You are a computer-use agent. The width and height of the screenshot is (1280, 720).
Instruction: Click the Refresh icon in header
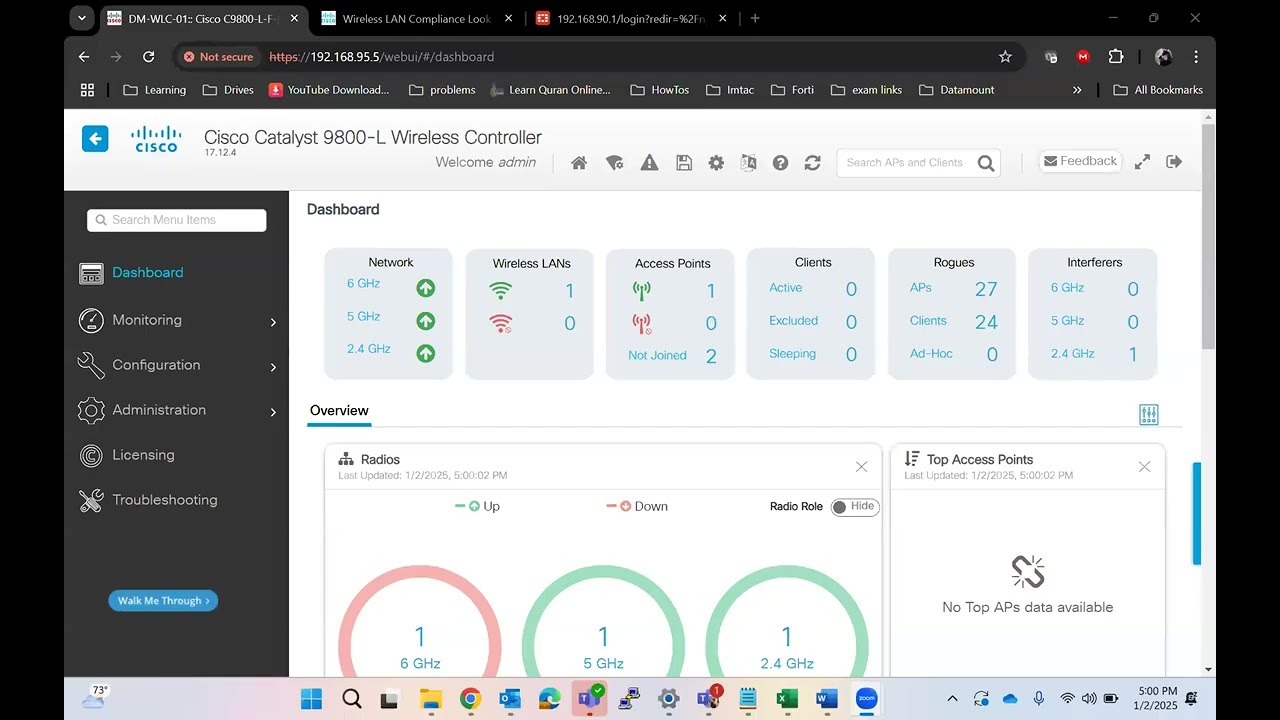tap(812, 163)
